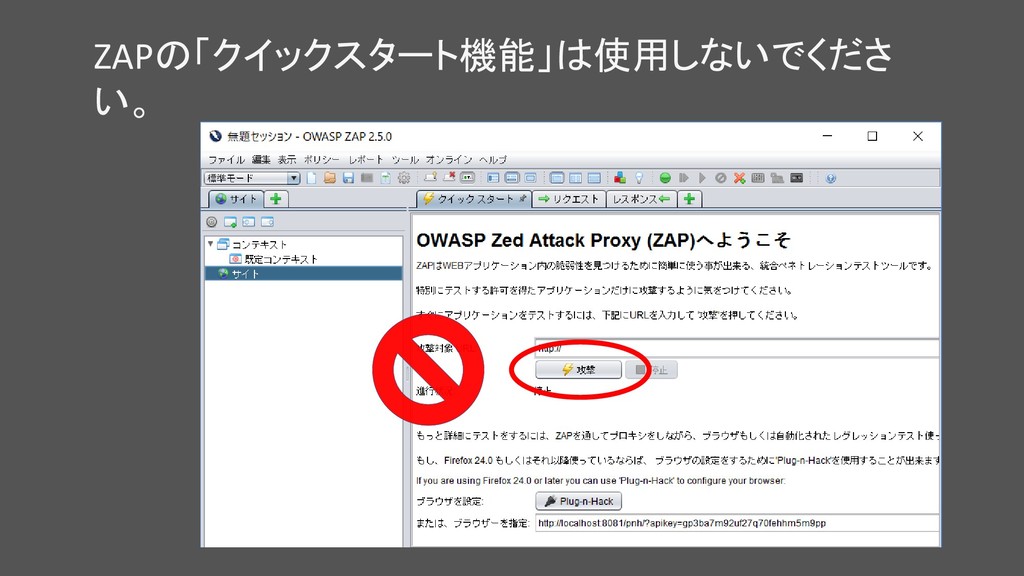
Task: Click the 'ブラウザを設定:' label
Action: click(450, 502)
